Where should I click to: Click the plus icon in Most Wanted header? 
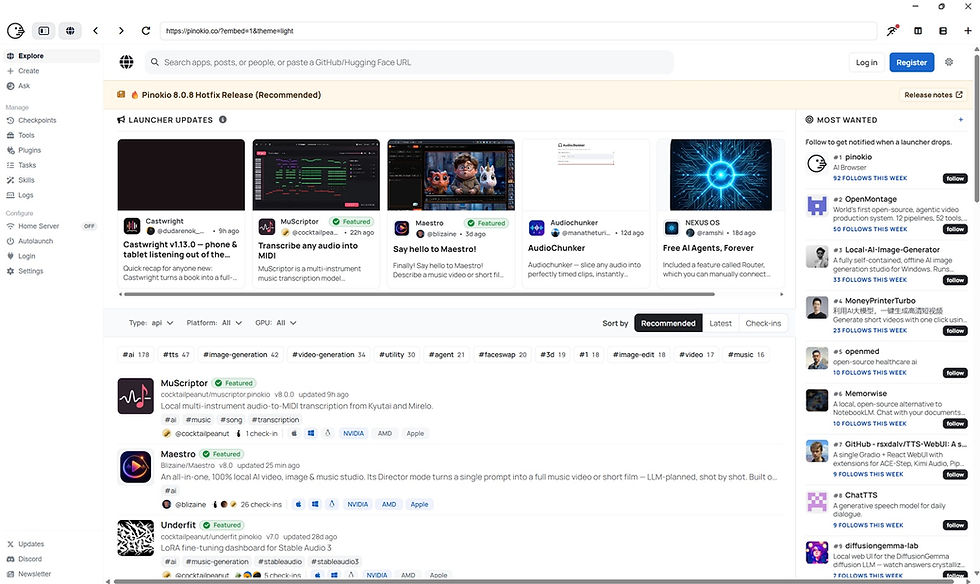point(961,119)
